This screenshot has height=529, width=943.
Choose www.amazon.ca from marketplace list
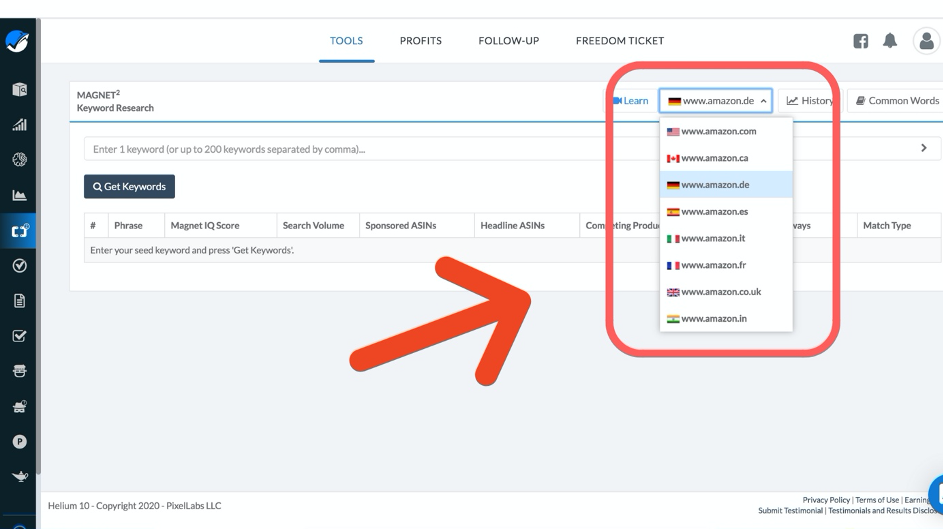(726, 158)
